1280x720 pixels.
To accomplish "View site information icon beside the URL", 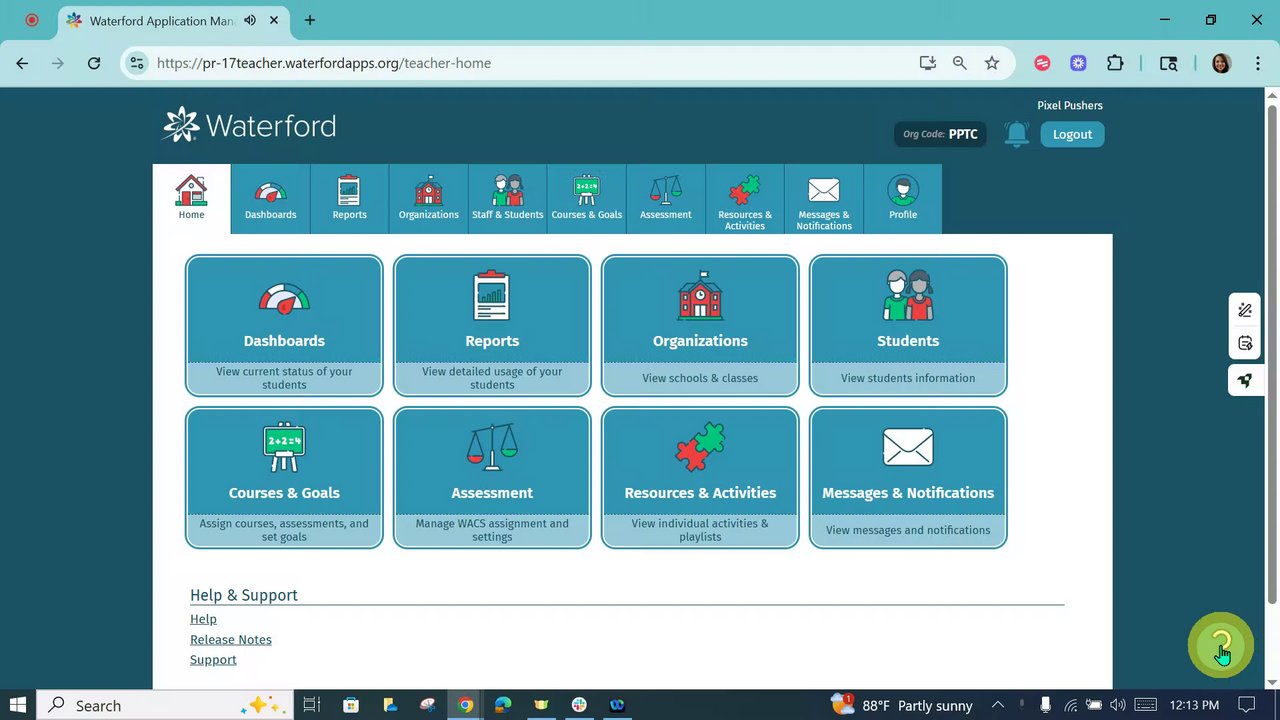I will tap(138, 63).
